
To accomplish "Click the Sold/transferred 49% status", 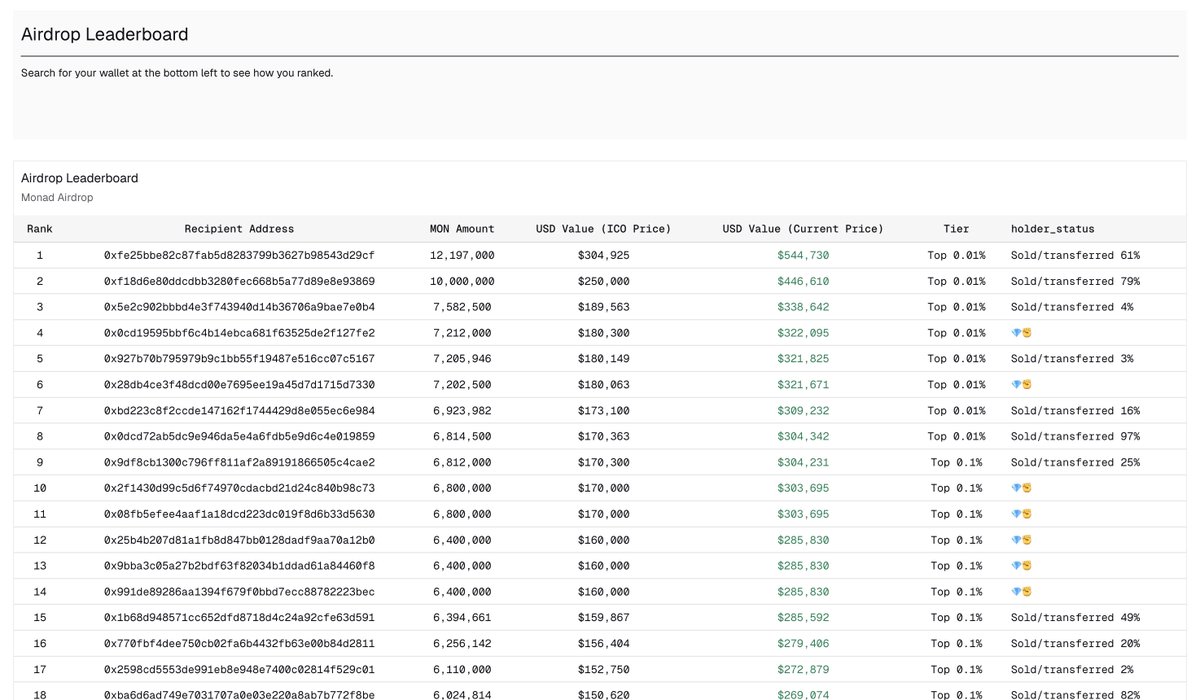I will [1075, 618].
